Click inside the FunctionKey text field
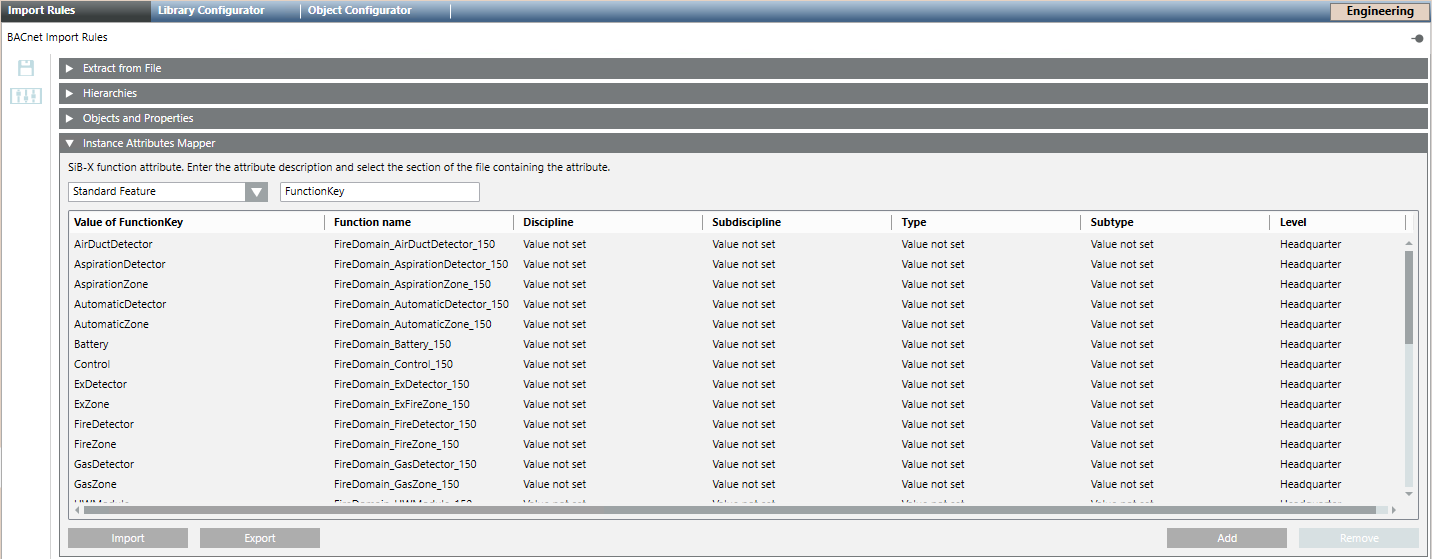Image resolution: width=1432 pixels, height=559 pixels. 379,192
